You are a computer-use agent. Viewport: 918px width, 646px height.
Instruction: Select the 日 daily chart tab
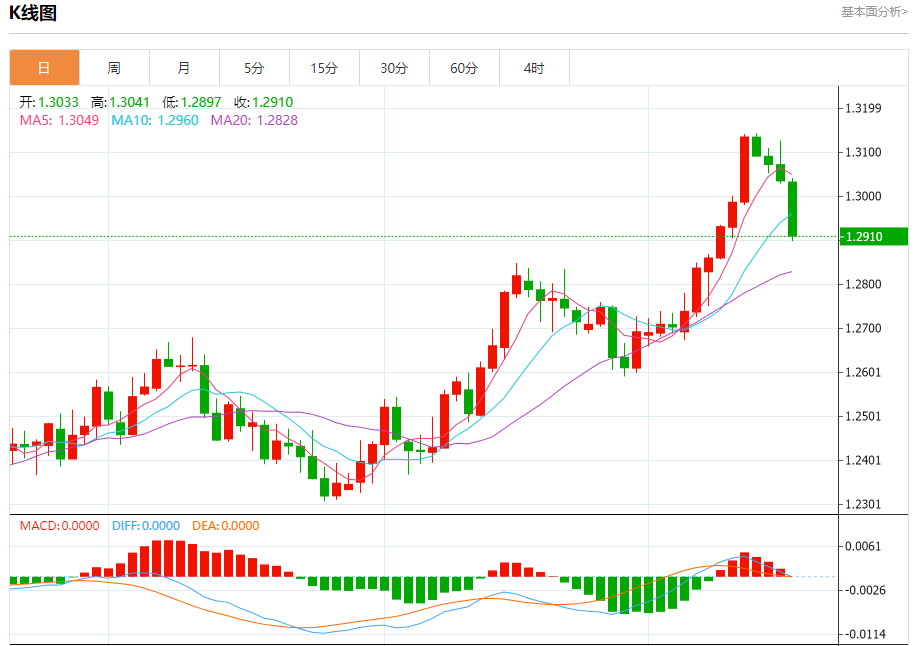click(x=44, y=68)
